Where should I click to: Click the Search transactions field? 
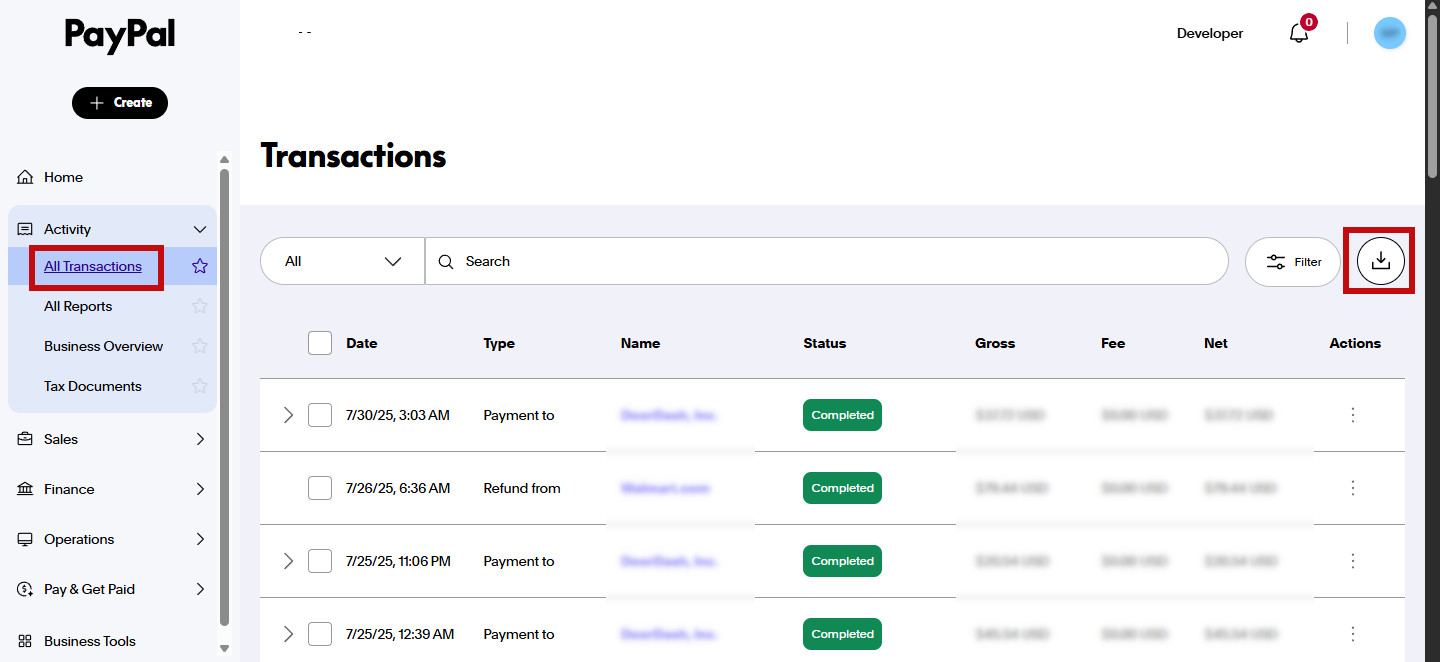coord(826,261)
